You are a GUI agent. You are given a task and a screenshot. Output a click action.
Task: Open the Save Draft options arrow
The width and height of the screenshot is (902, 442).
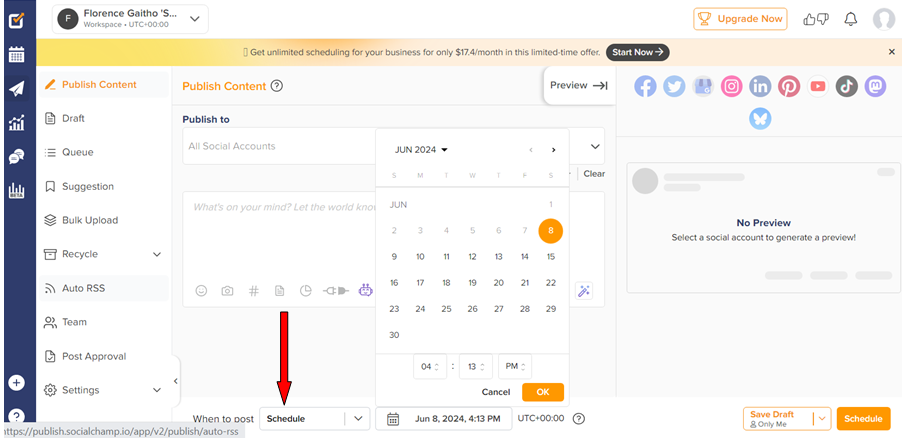[x=823, y=418]
